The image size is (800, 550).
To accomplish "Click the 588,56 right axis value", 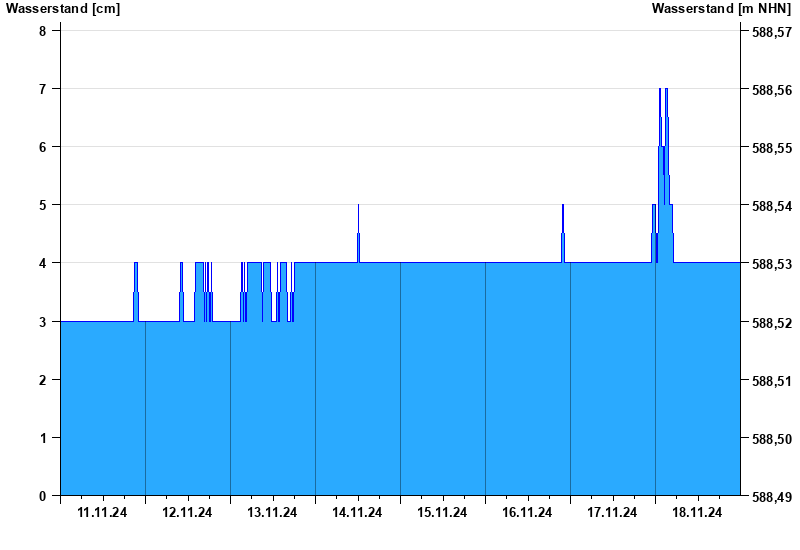I will point(772,90).
